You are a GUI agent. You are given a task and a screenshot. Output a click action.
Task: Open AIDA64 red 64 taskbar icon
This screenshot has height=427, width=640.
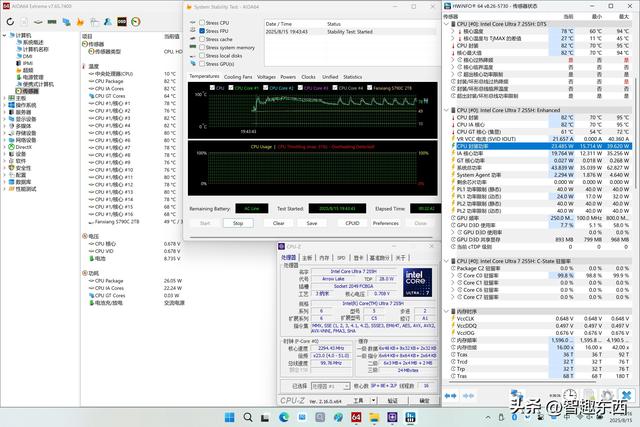click(356, 417)
